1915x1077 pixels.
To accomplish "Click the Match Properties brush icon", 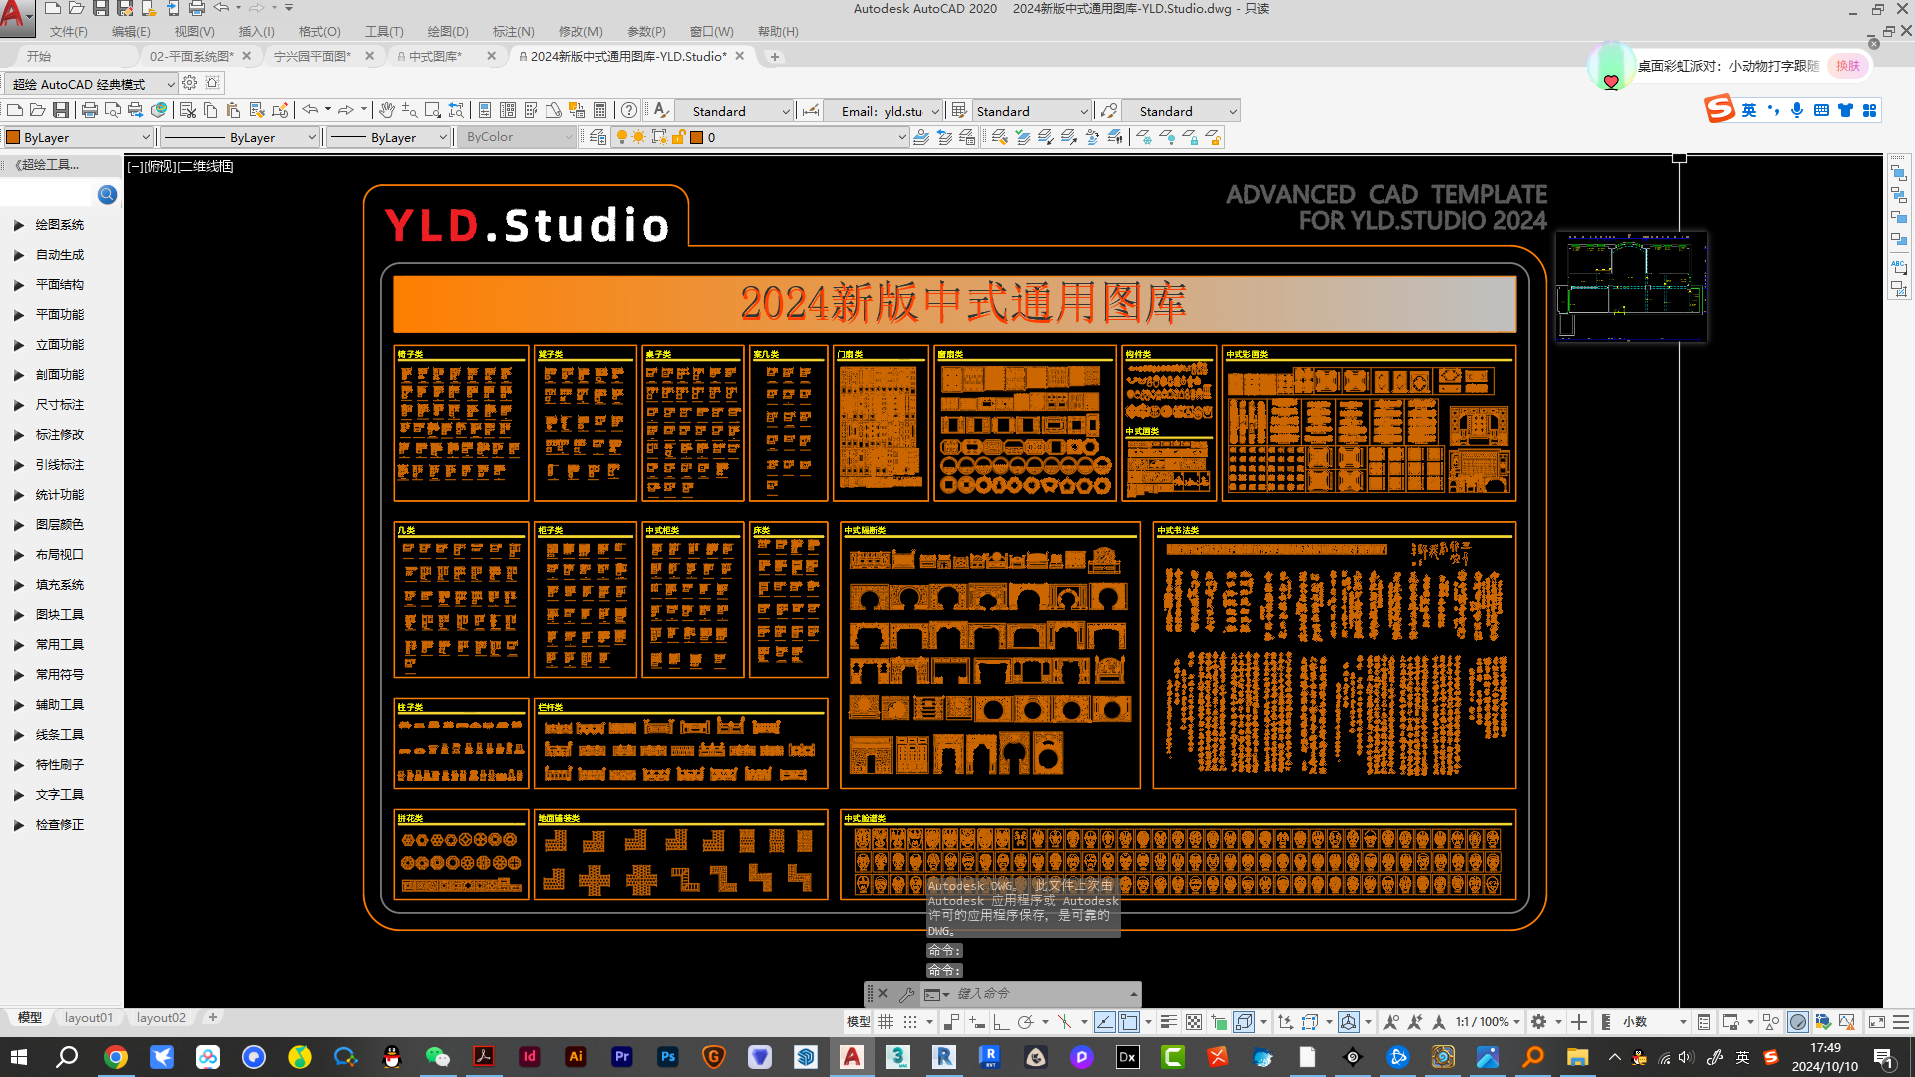I will [257, 110].
